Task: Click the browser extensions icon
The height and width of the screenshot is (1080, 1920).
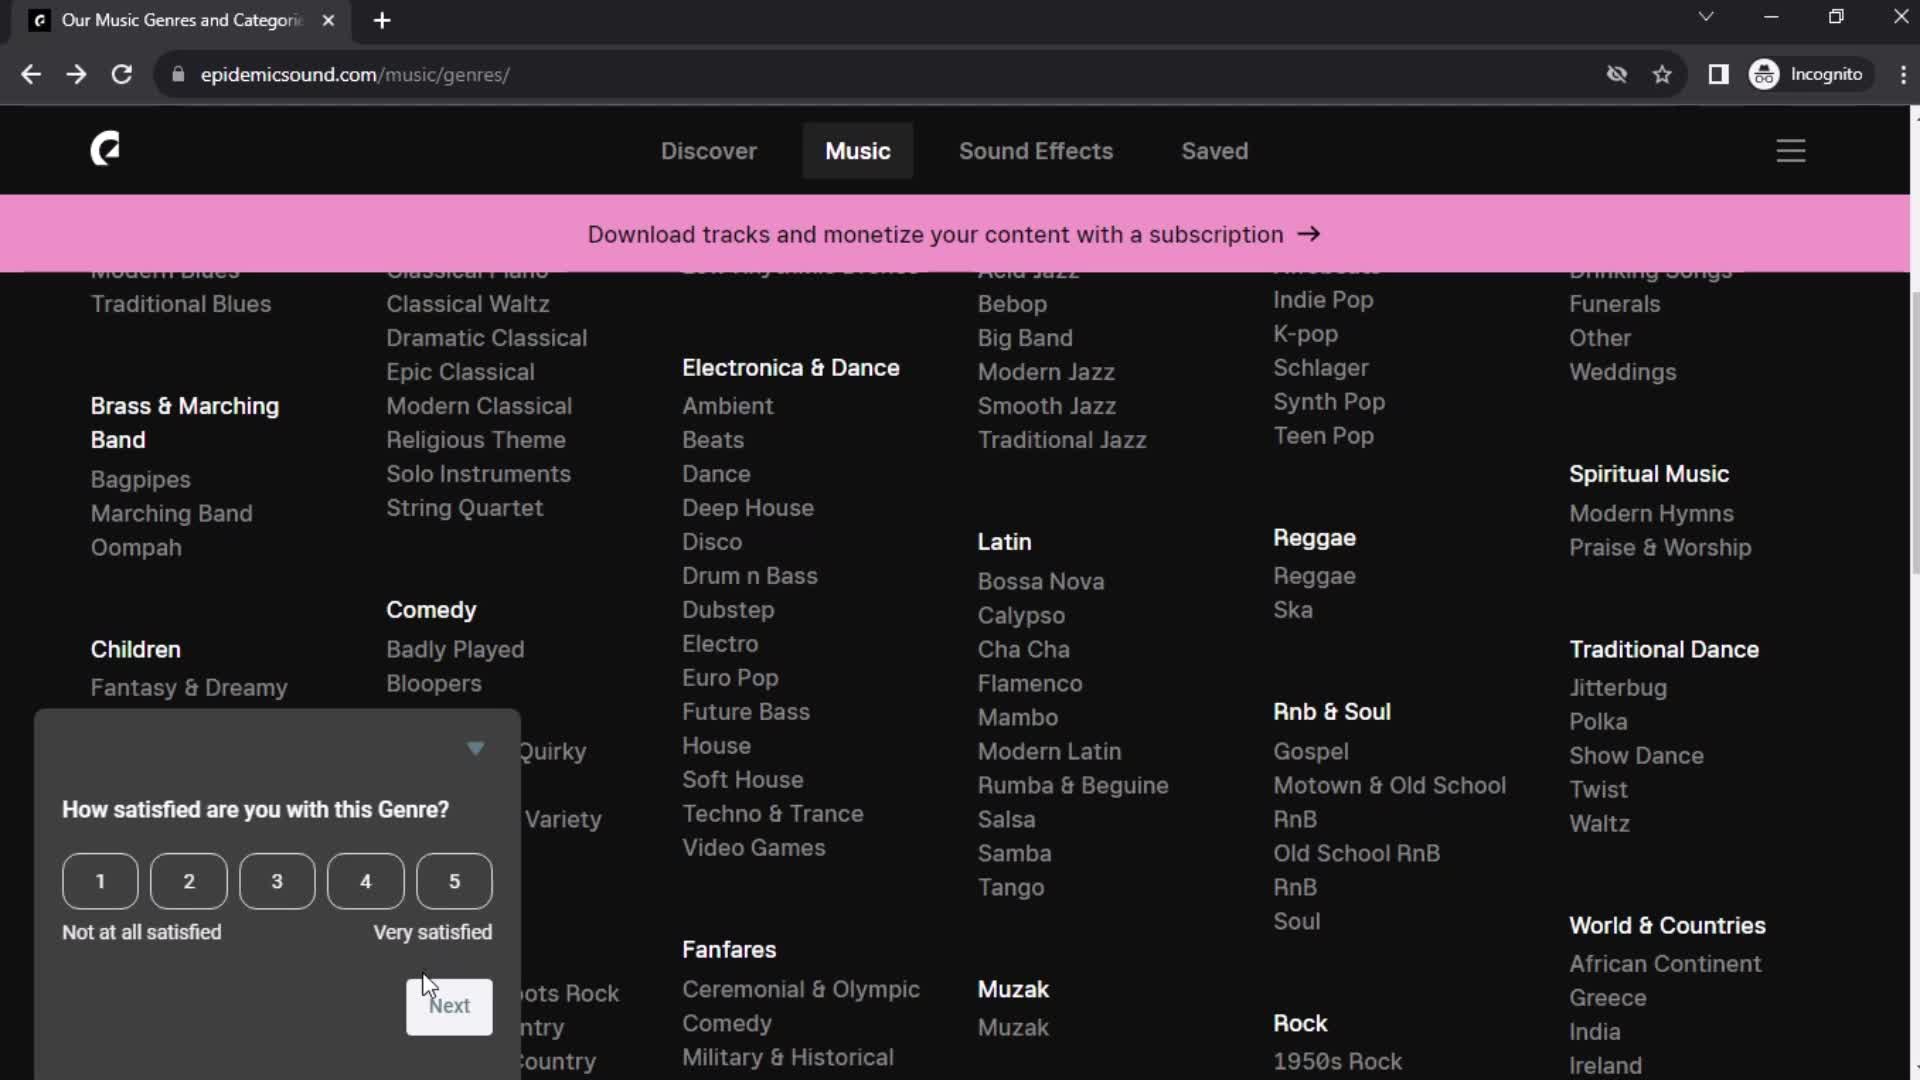Action: coord(1718,74)
